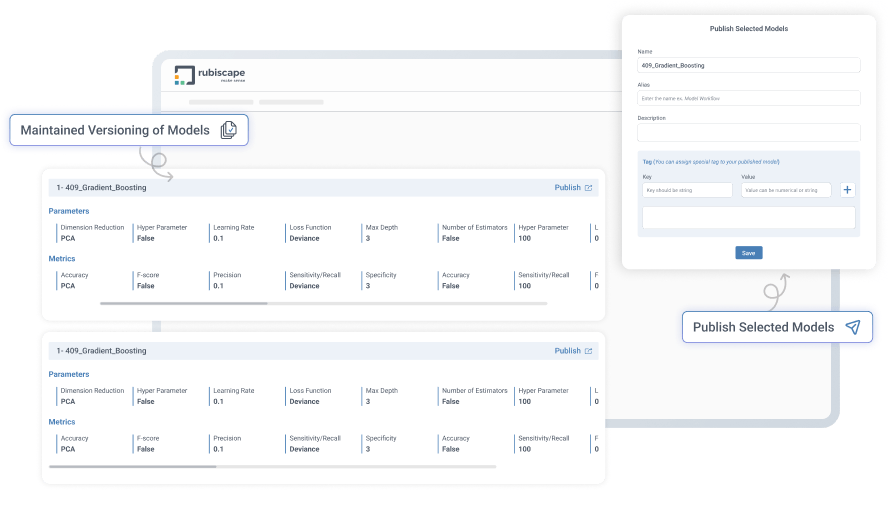Click the Specificity metric in the upper card
The width and height of the screenshot is (889, 515).
pyautogui.click(x=380, y=281)
